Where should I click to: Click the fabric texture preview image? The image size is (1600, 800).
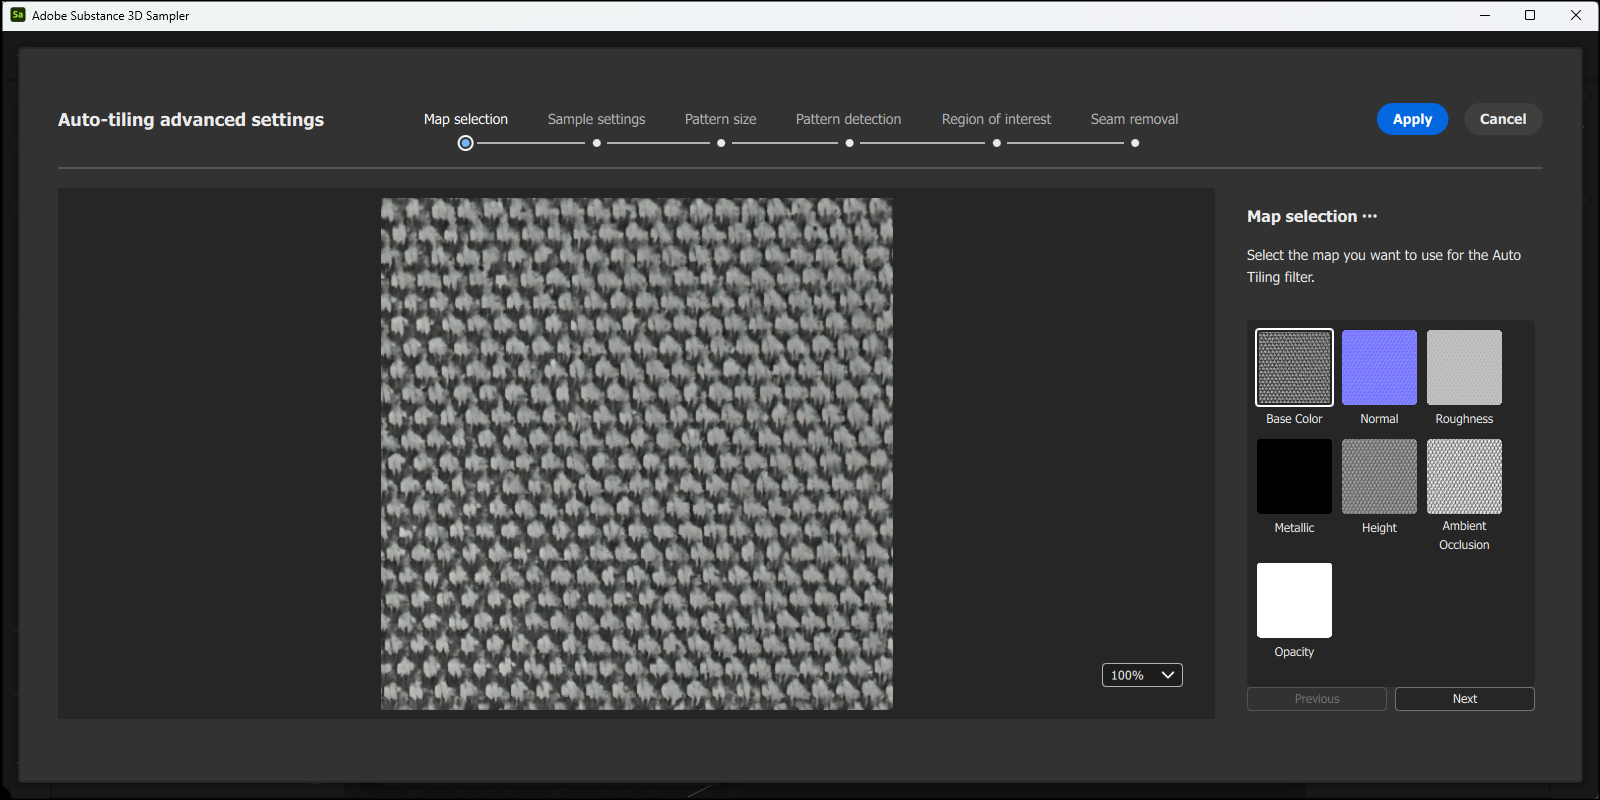(x=637, y=454)
